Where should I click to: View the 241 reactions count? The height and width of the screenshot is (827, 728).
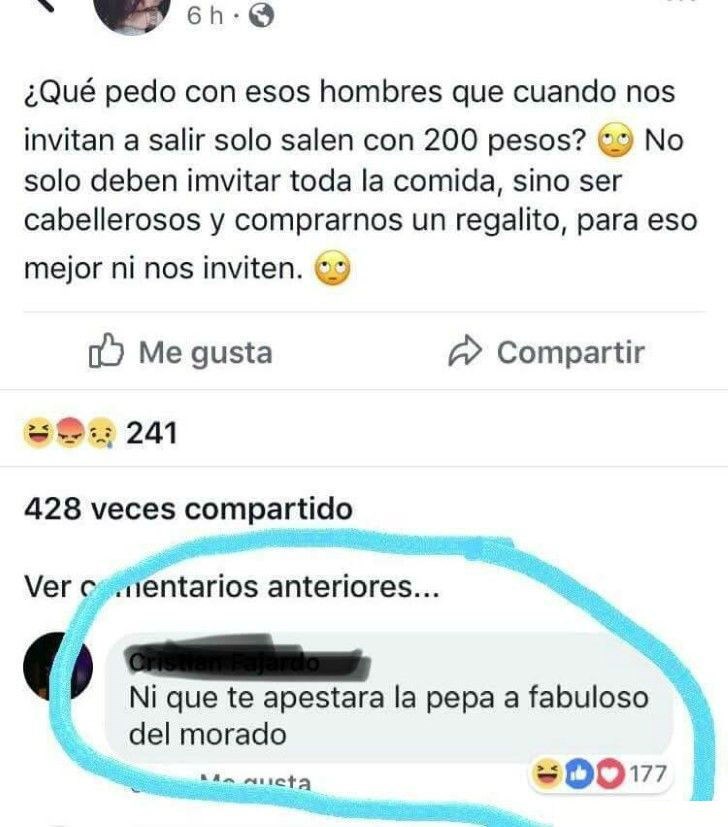(151, 434)
